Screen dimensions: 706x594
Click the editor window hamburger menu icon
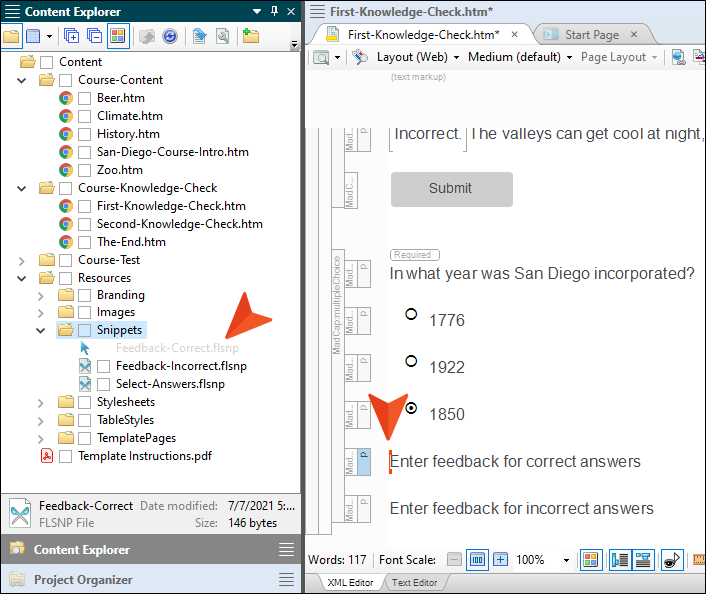(x=317, y=11)
